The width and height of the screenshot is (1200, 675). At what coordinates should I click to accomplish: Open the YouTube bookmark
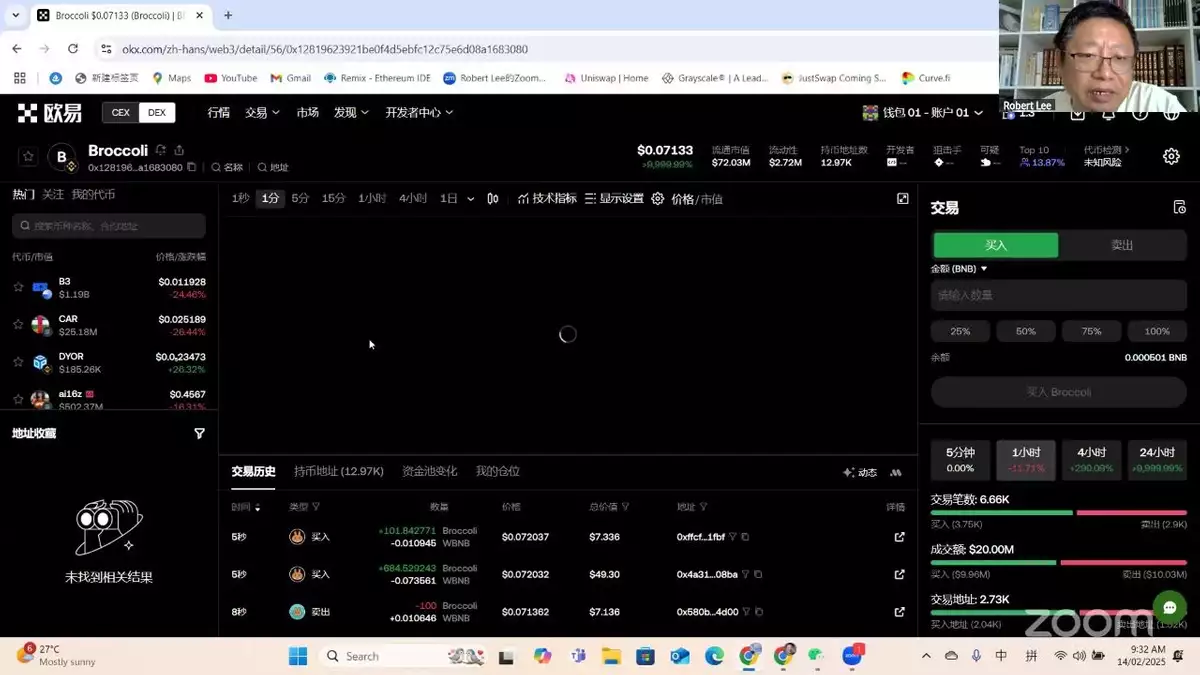(231, 78)
